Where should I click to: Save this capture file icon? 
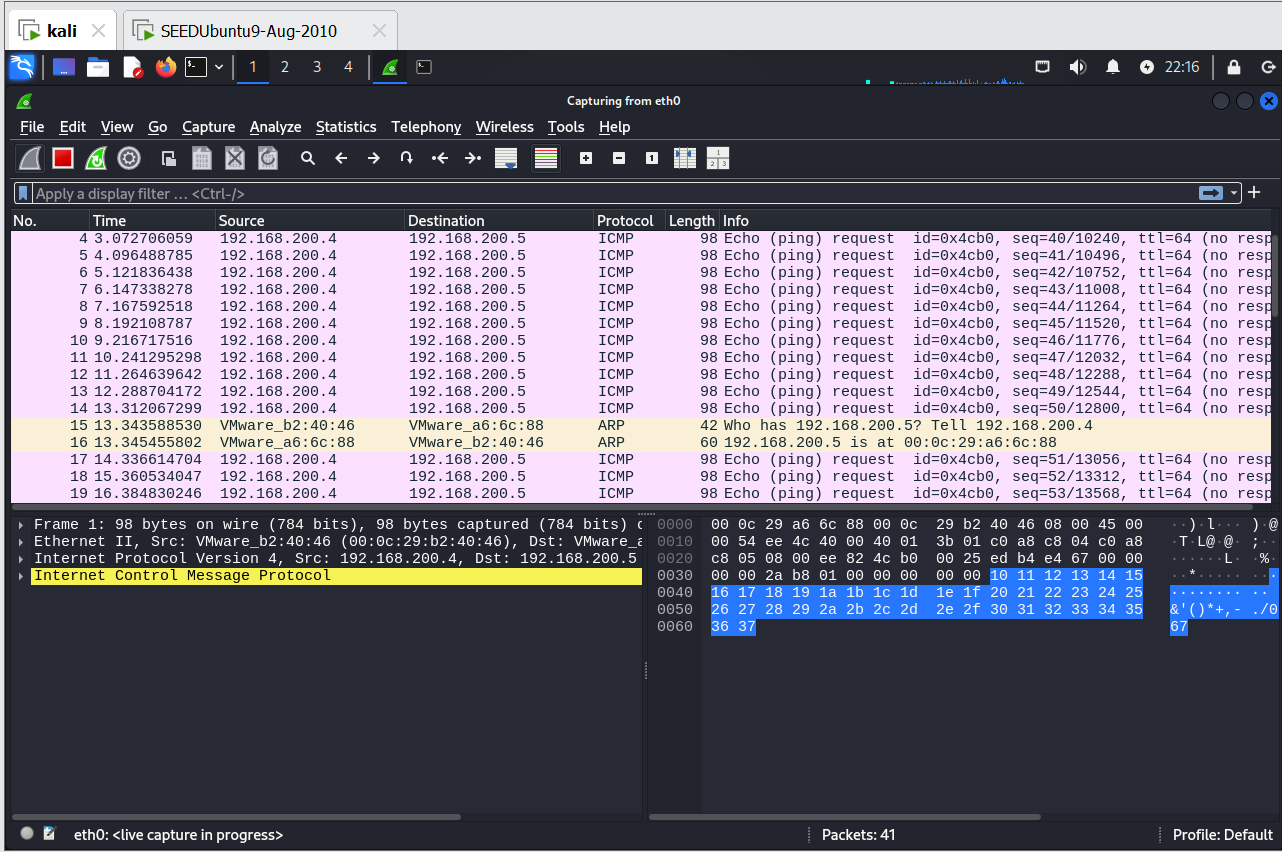(202, 158)
